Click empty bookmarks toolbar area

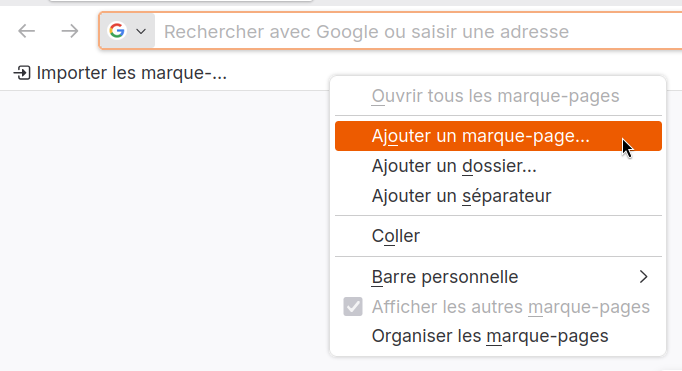coord(278,73)
